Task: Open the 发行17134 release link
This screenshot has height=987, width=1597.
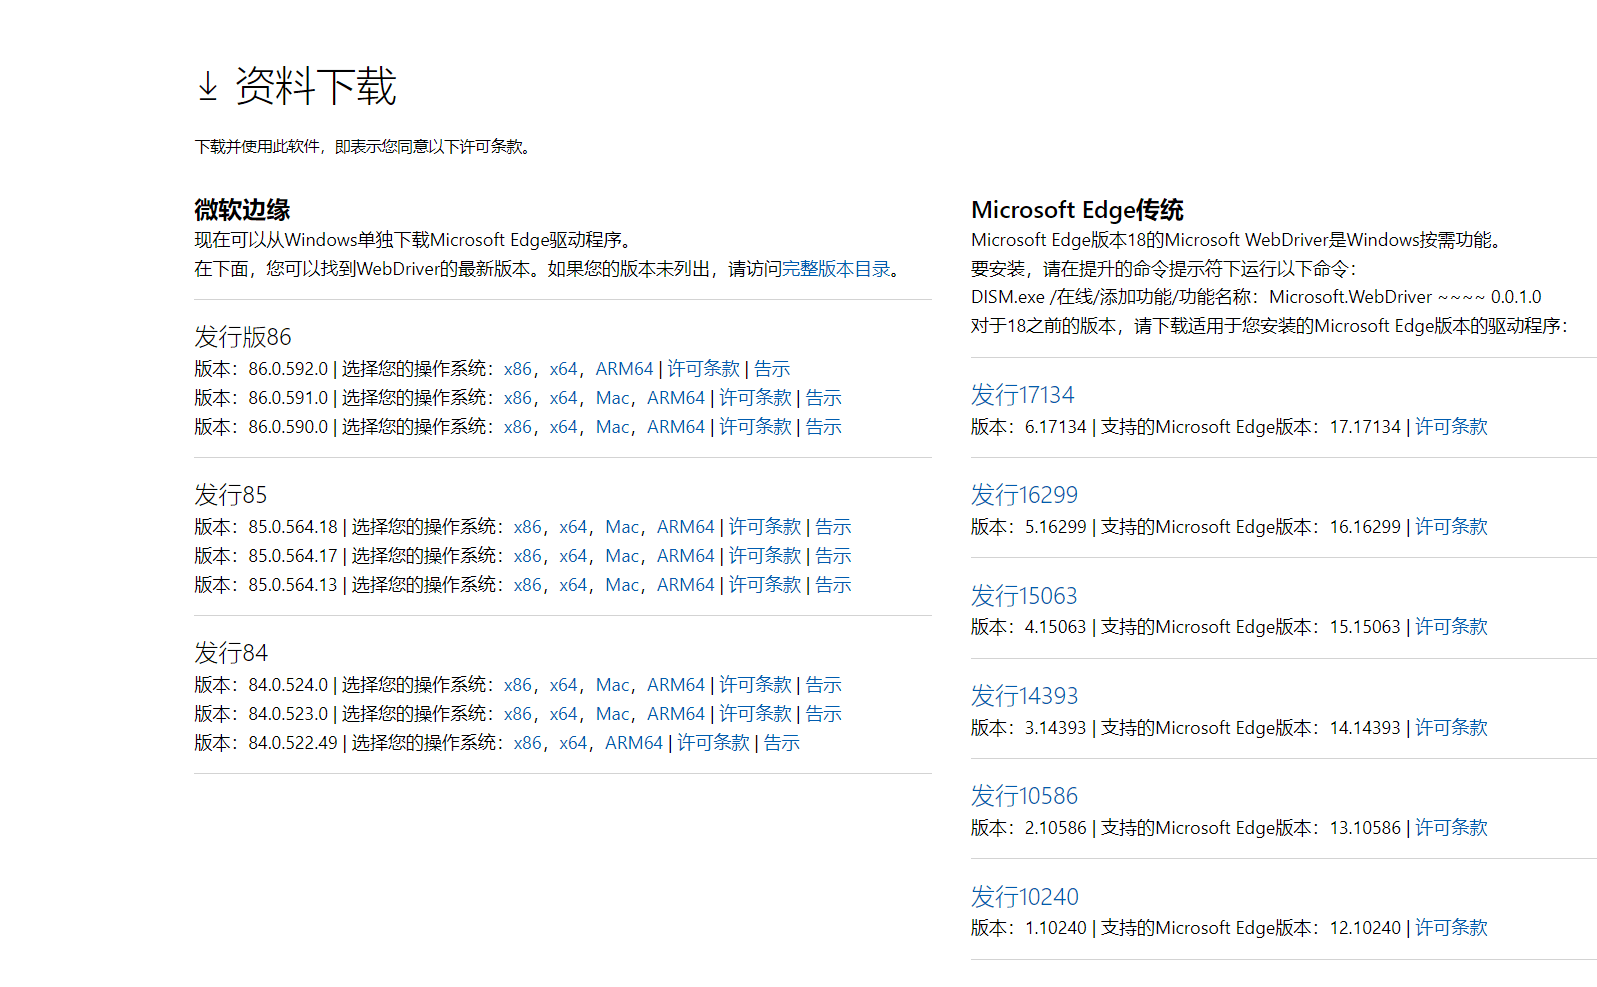Action: tap(1022, 395)
